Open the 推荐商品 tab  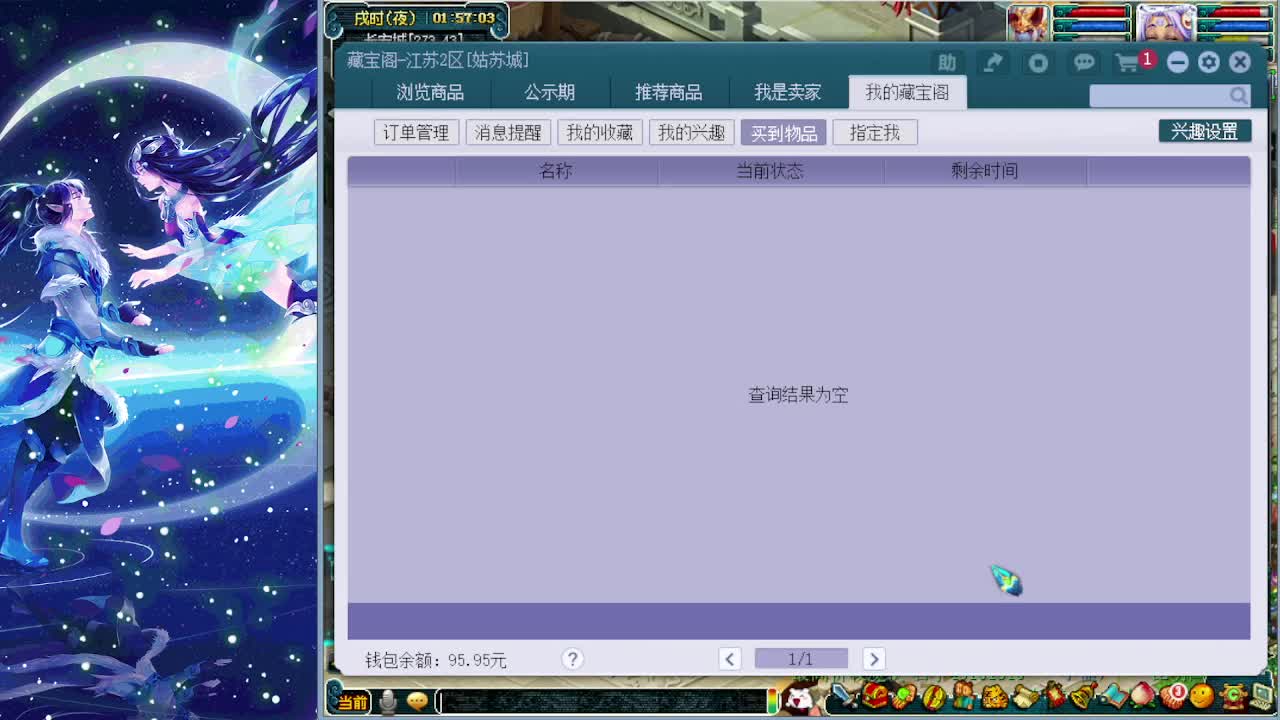click(x=669, y=92)
